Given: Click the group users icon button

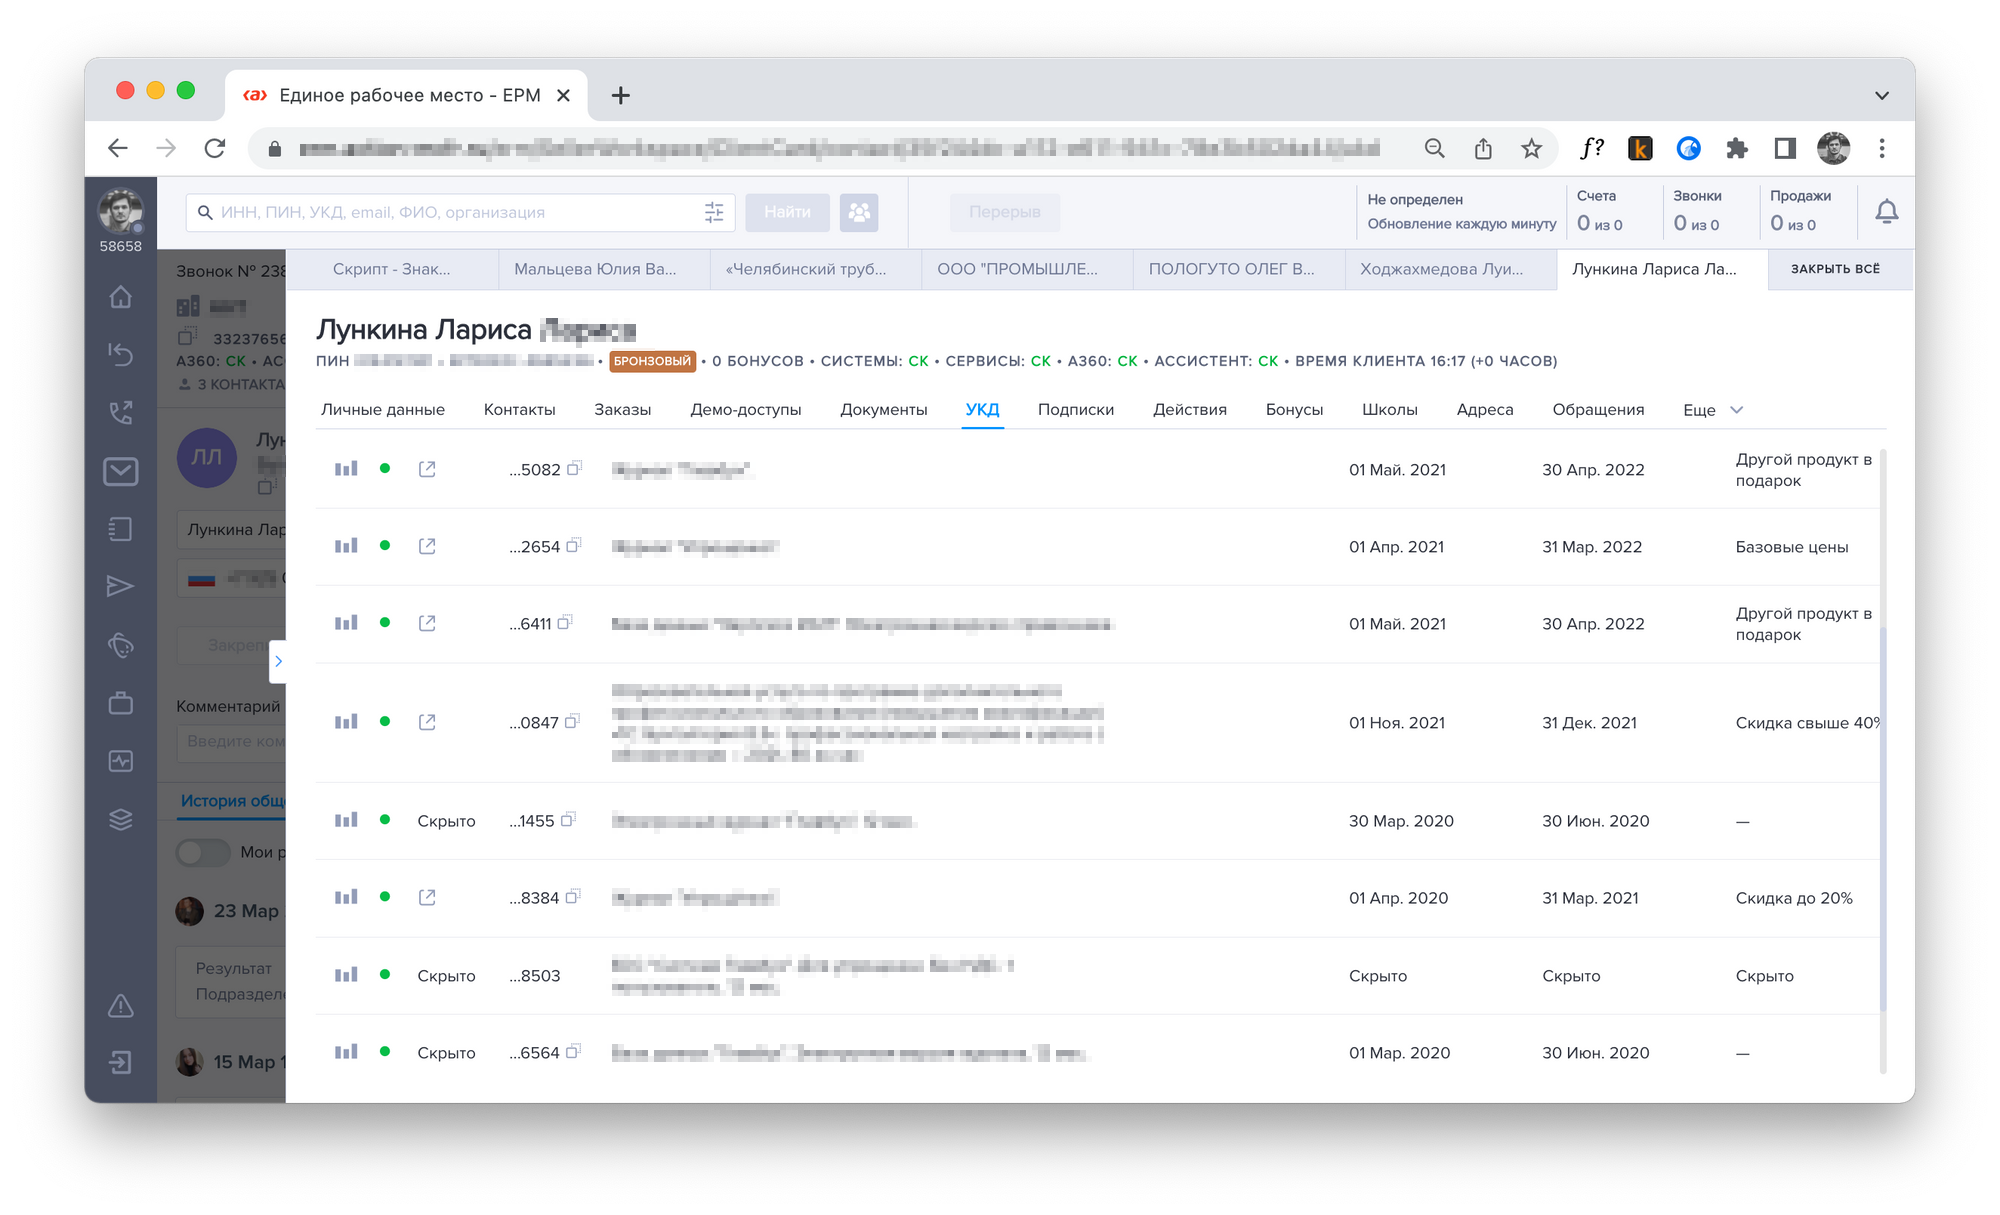Looking at the screenshot, I should (859, 212).
